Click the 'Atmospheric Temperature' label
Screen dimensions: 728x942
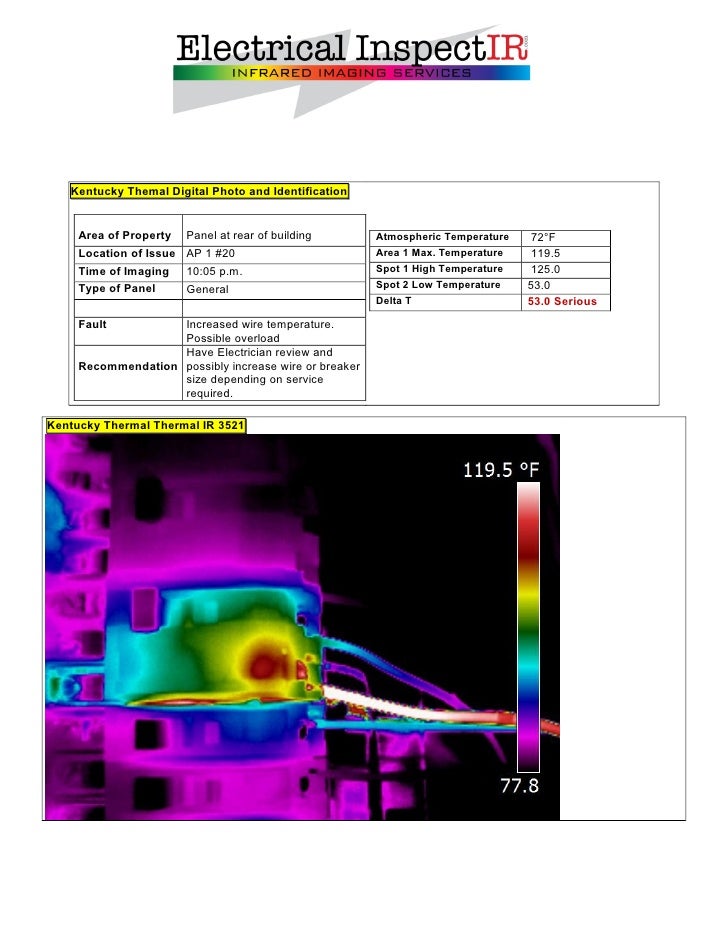(x=442, y=237)
